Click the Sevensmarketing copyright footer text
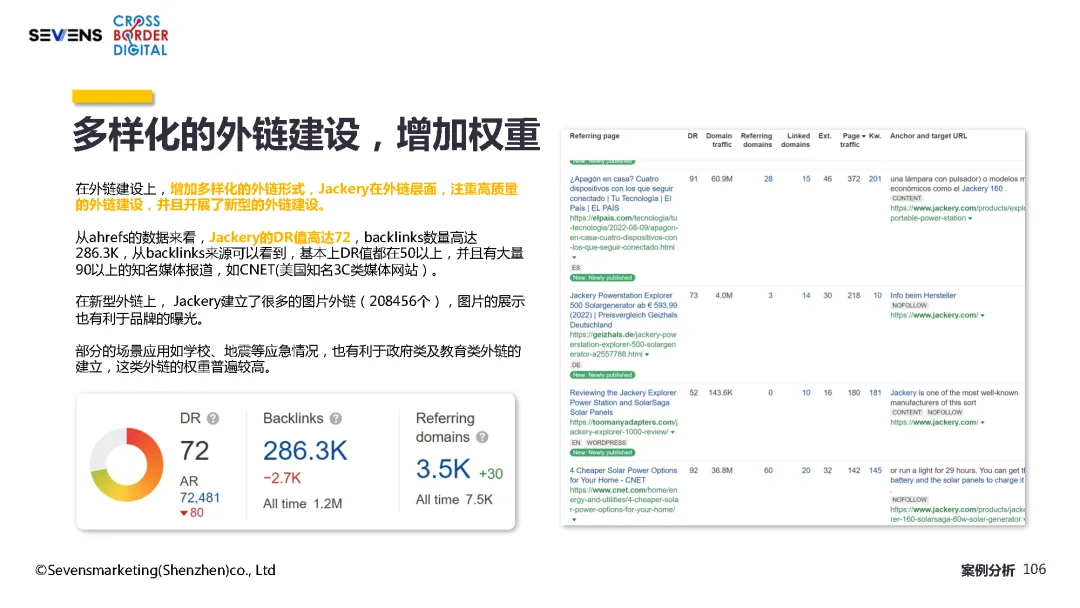 click(156, 570)
